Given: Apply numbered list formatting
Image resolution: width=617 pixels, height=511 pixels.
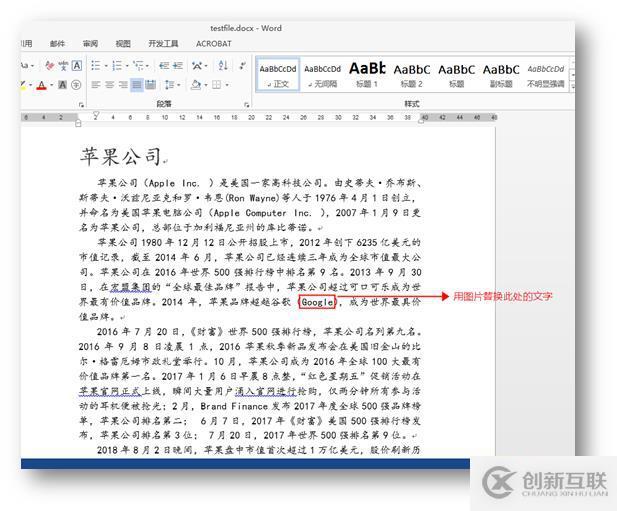Looking at the screenshot, I should pyautogui.click(x=117, y=65).
